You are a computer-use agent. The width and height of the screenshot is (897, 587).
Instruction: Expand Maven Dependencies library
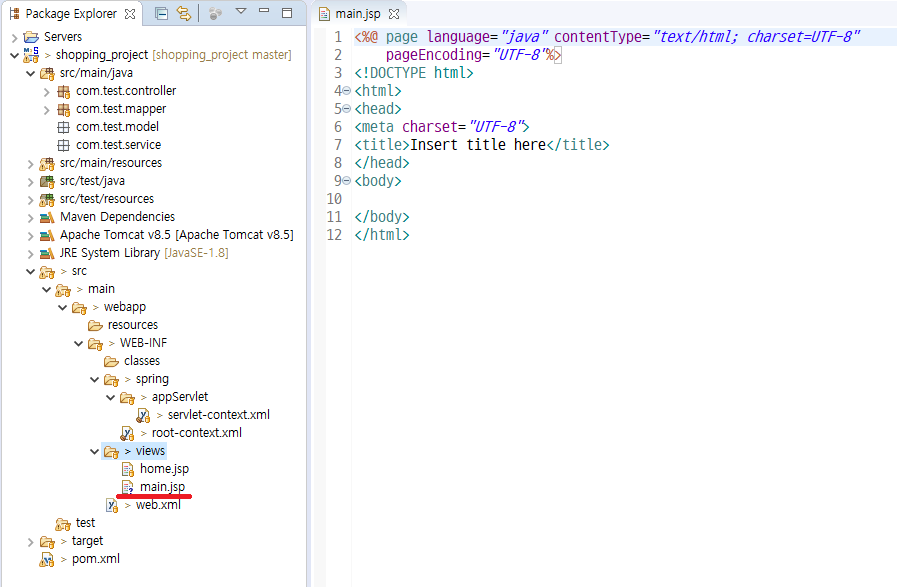click(30, 218)
